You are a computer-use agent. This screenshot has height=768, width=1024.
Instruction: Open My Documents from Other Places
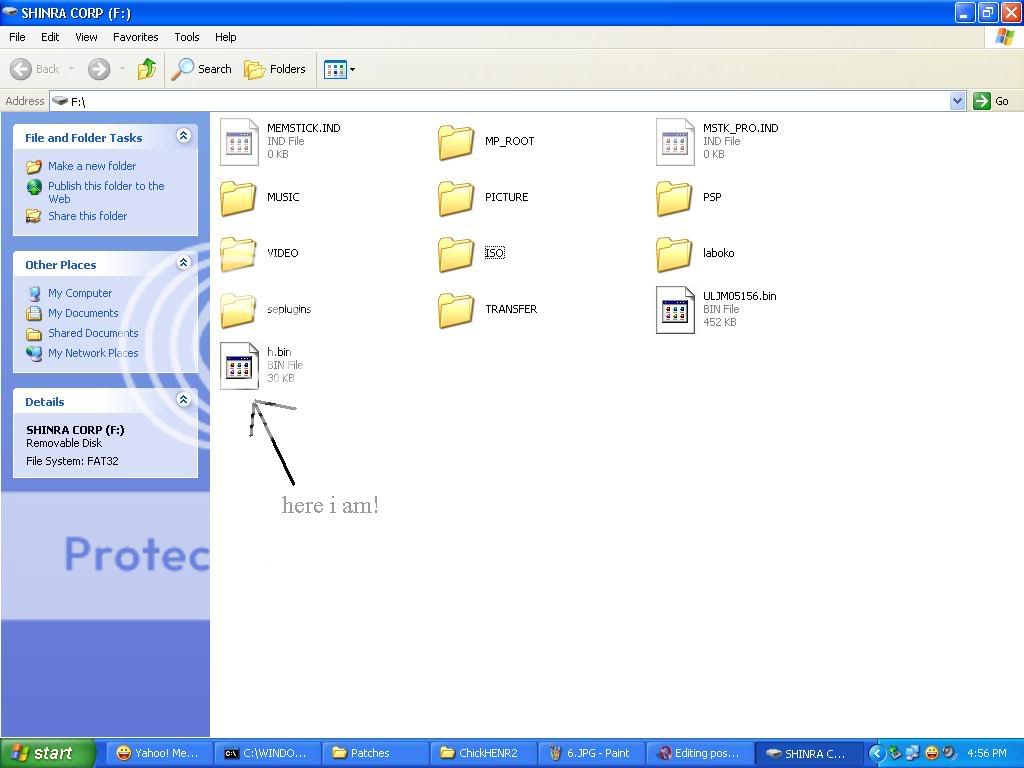click(83, 313)
